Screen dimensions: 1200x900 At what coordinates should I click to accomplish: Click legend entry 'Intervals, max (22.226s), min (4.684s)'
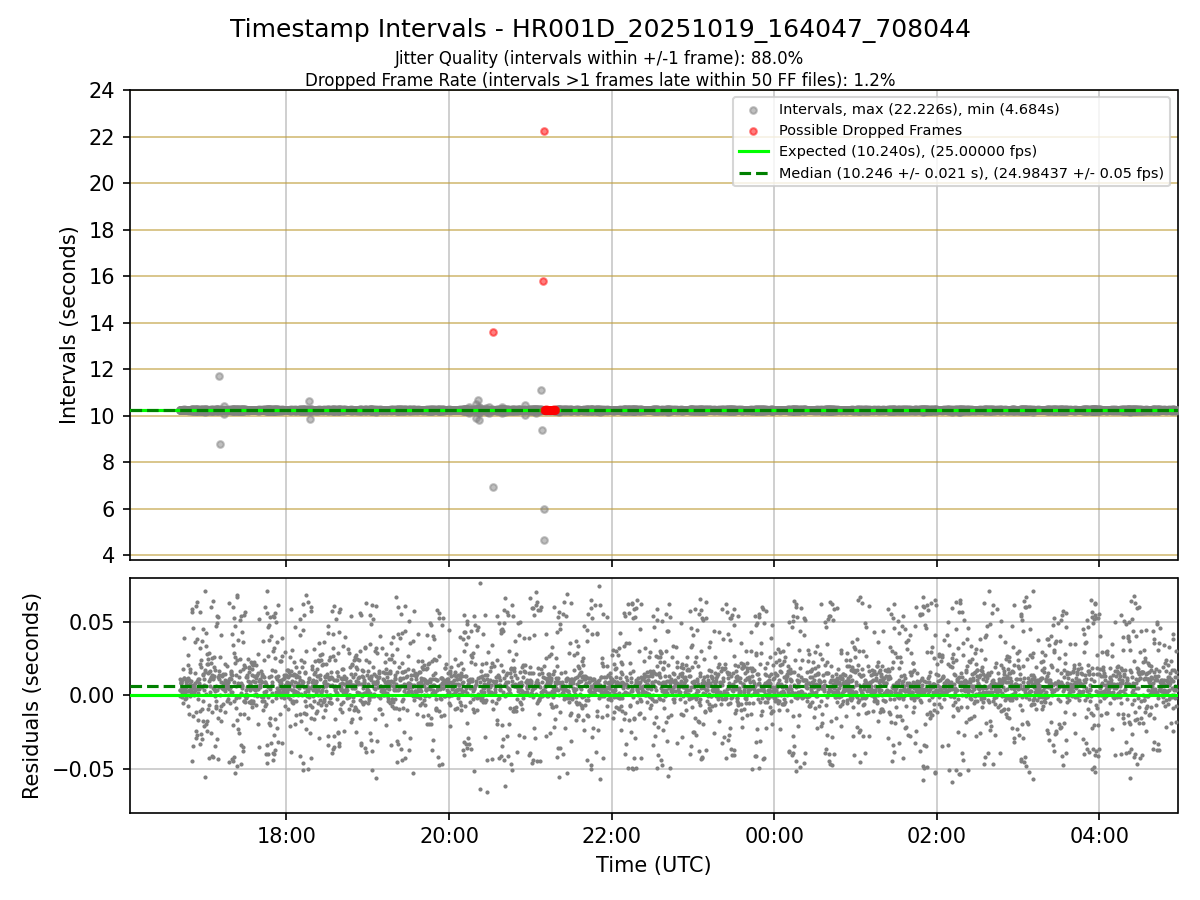919,109
